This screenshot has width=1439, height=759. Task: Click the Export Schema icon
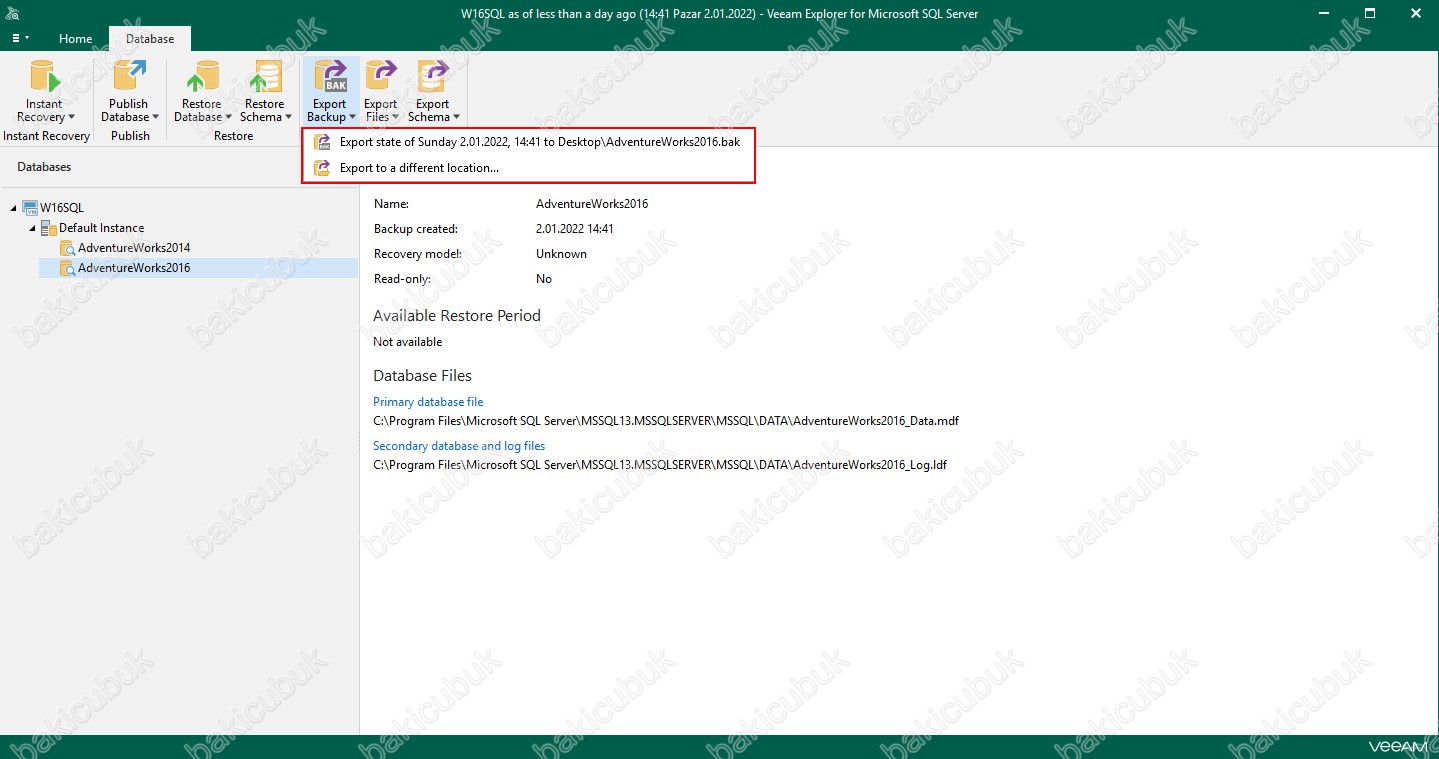[x=433, y=77]
